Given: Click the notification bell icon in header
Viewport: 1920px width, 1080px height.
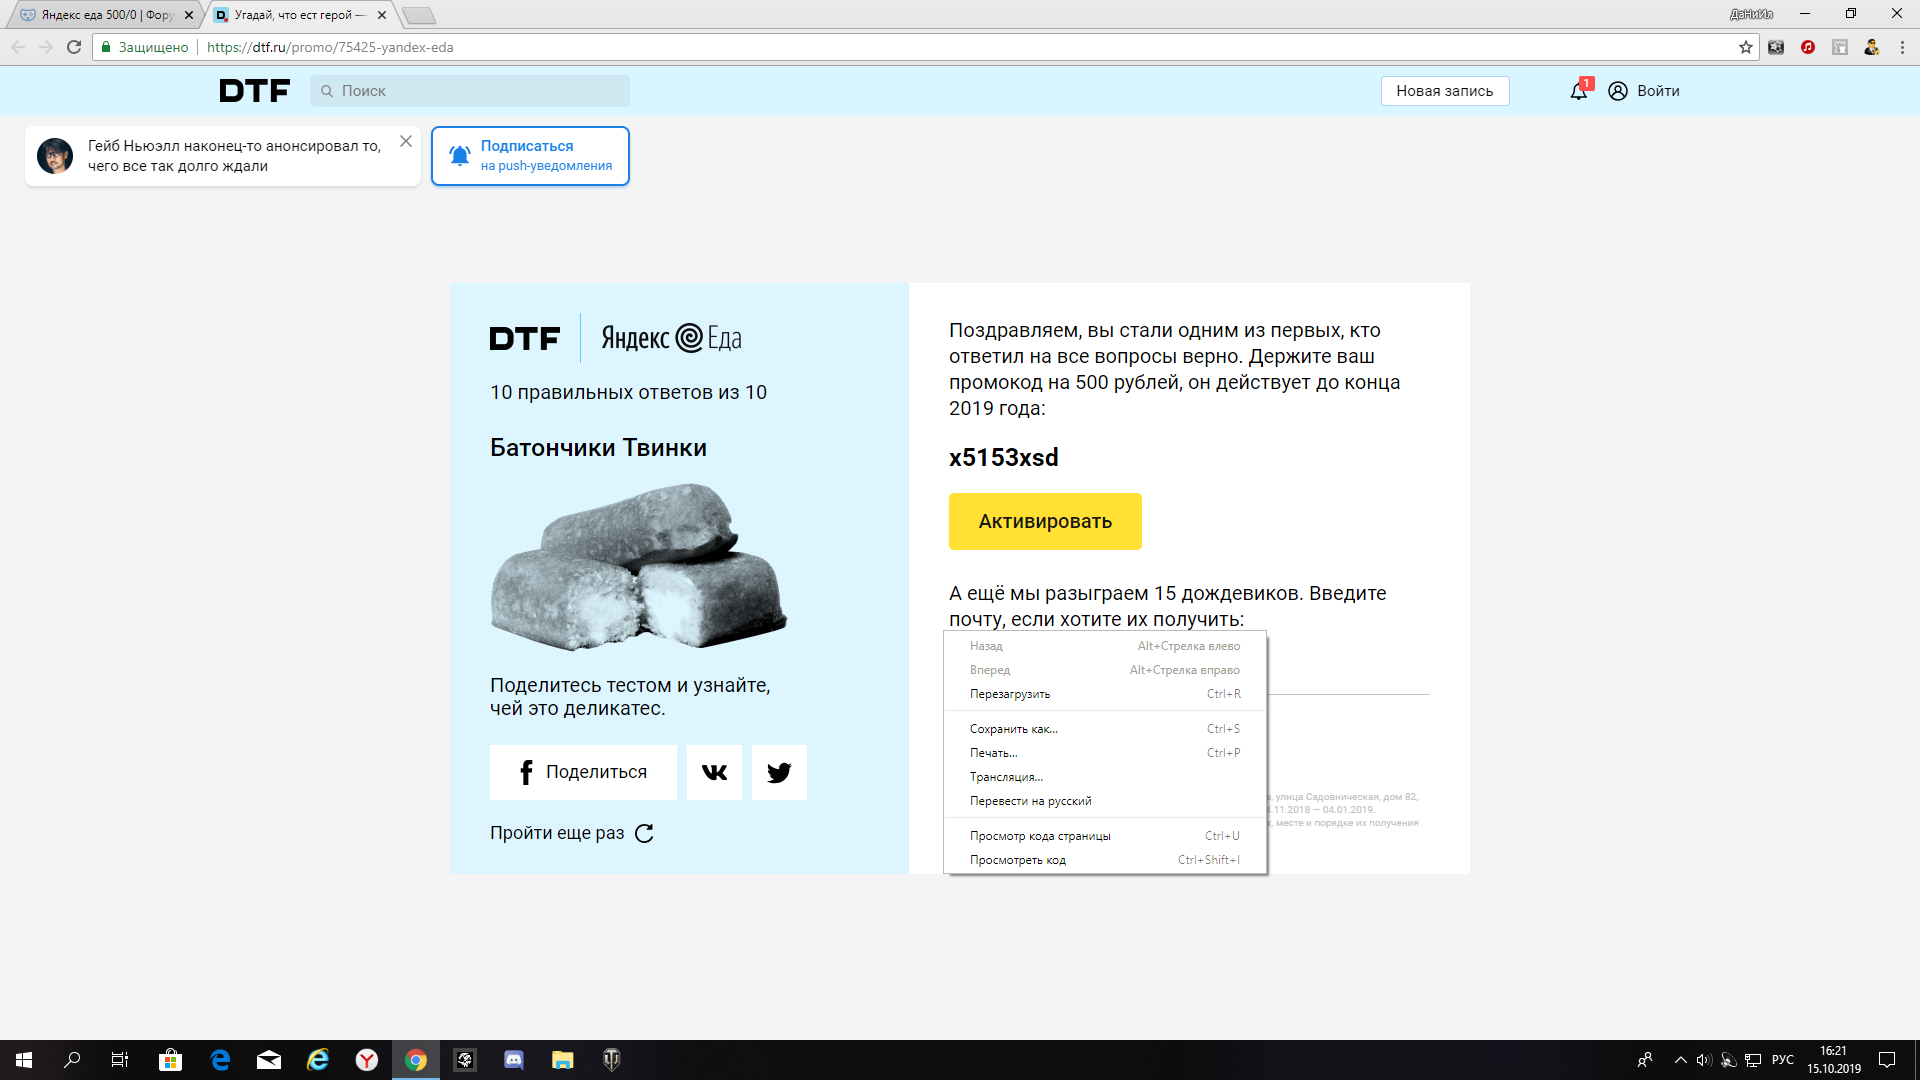Looking at the screenshot, I should pyautogui.click(x=1579, y=91).
